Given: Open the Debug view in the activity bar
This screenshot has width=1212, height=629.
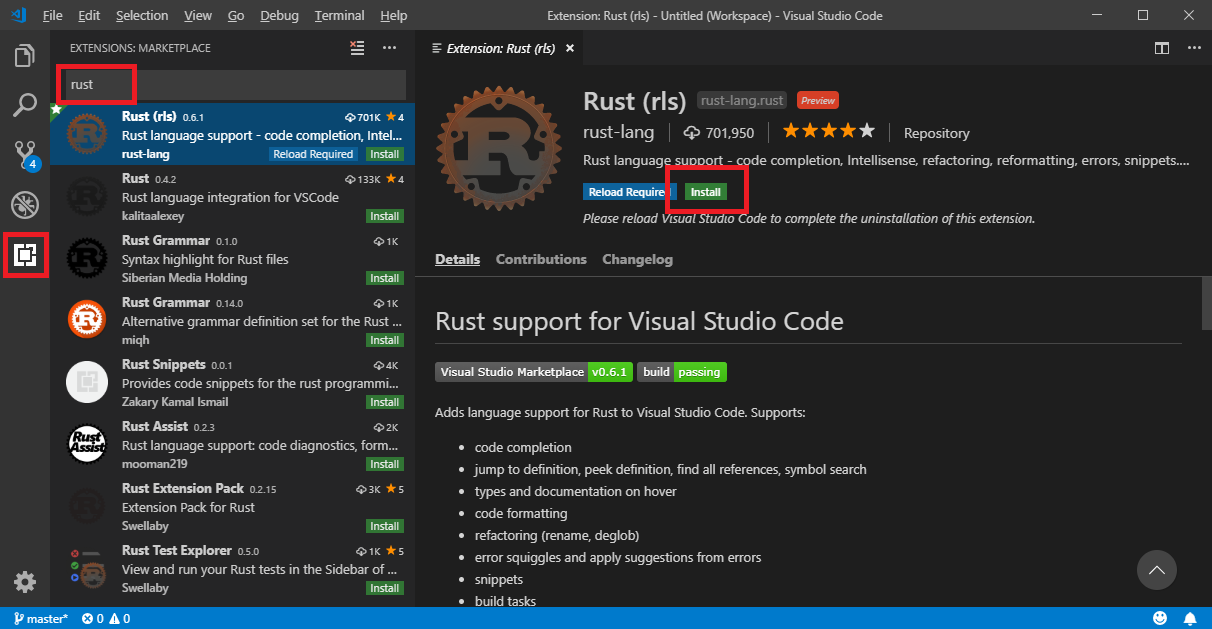Looking at the screenshot, I should pos(25,204).
